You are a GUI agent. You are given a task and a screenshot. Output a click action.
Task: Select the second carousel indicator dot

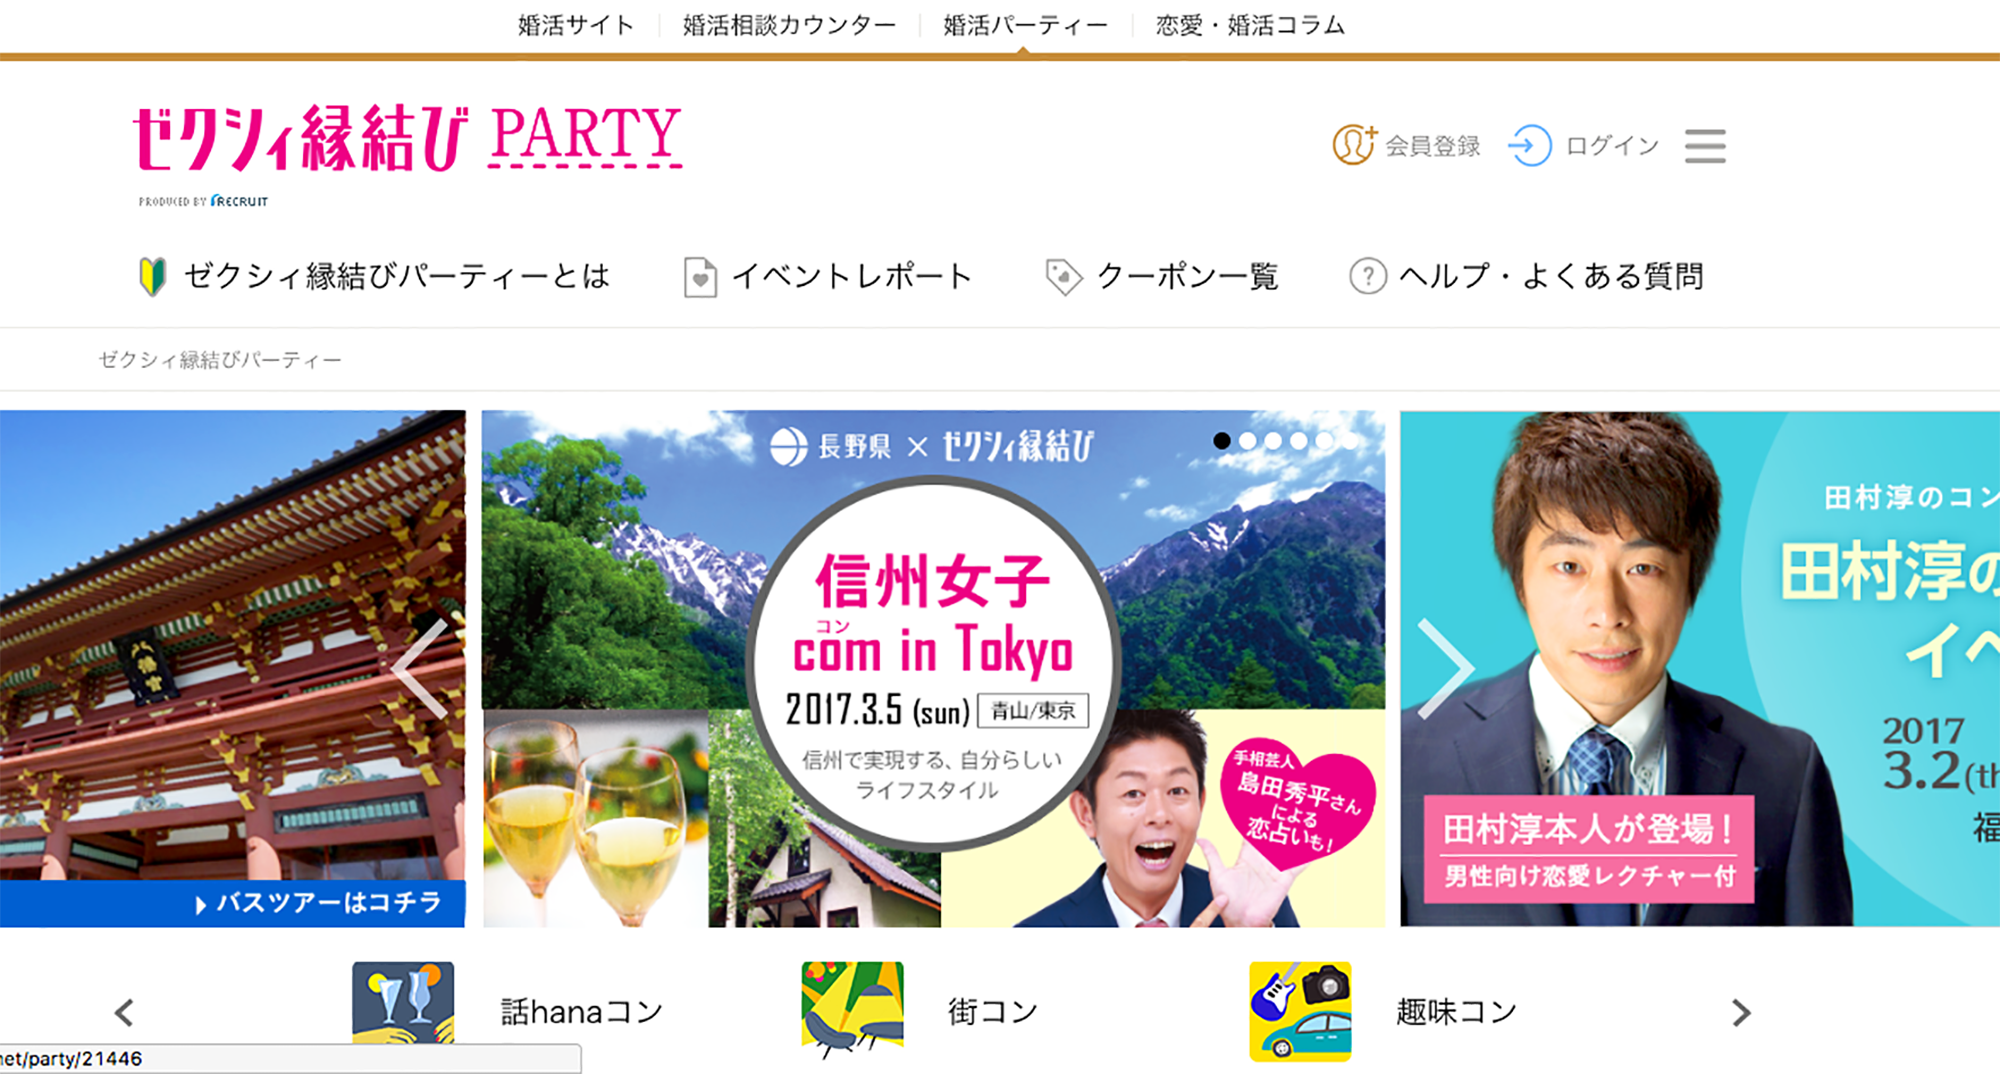[1248, 440]
